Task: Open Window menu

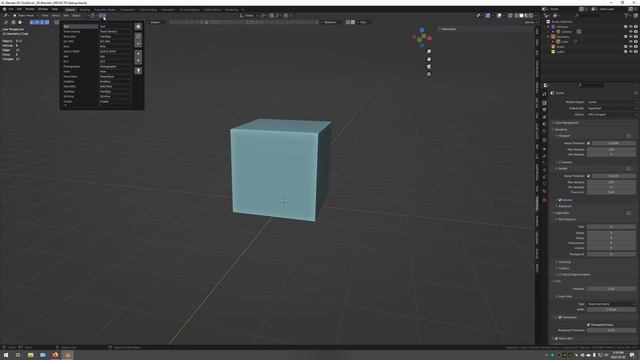Action: (43, 9)
